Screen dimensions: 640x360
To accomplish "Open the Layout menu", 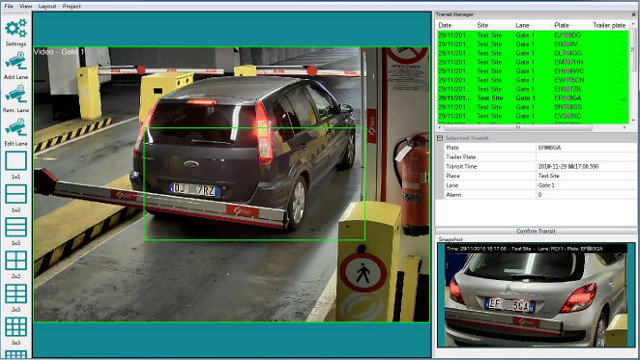I will (47, 6).
